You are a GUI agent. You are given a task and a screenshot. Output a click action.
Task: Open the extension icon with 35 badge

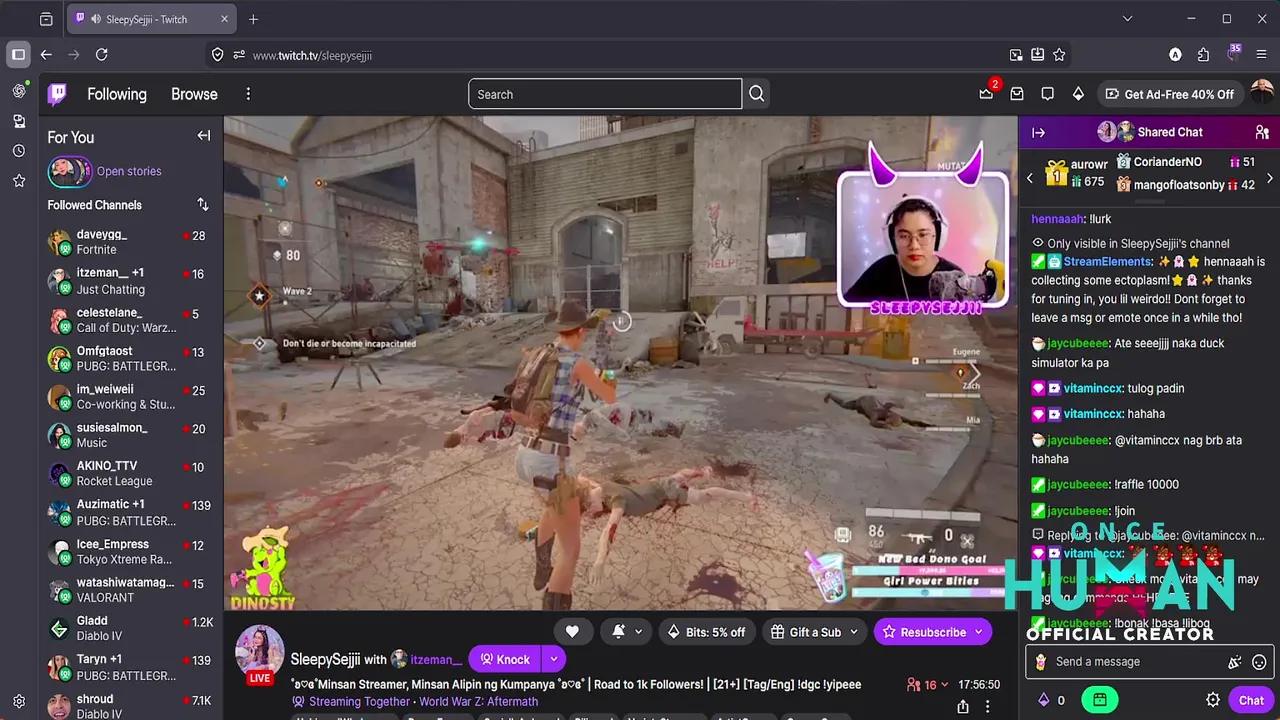[x=1233, y=54]
